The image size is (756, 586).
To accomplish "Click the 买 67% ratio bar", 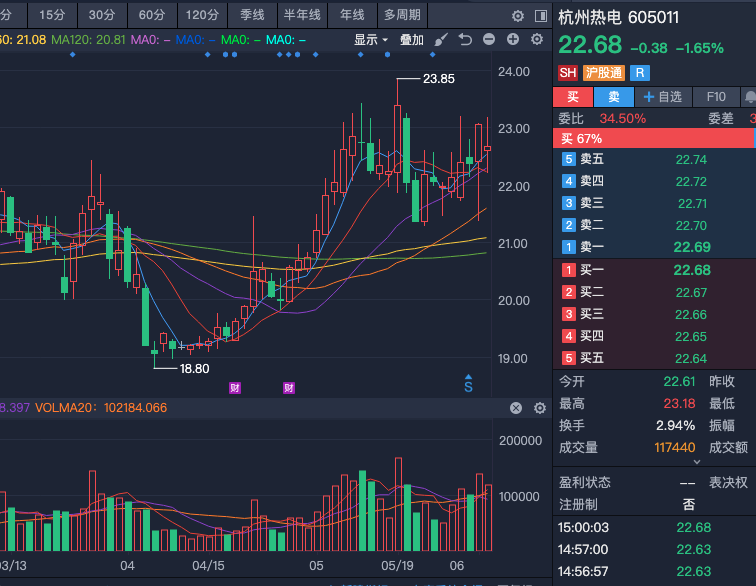I will click(654, 139).
